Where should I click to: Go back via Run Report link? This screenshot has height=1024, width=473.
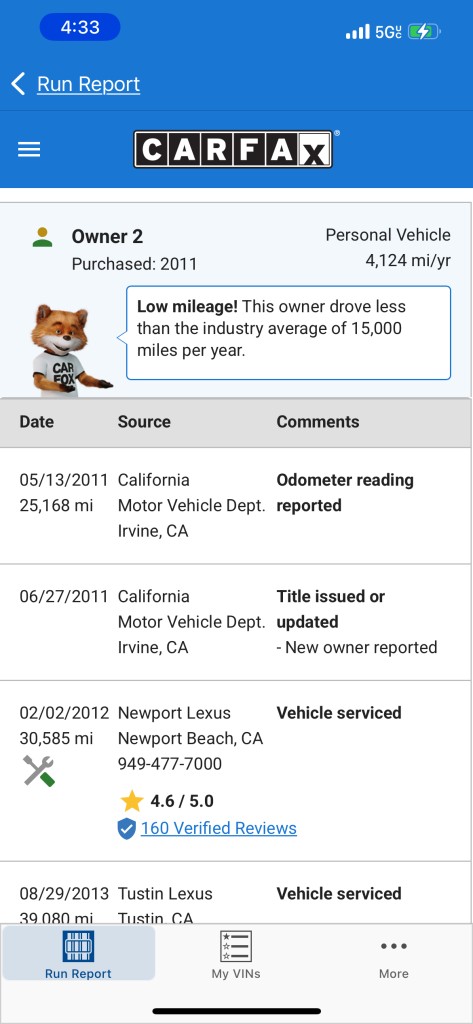(88, 84)
